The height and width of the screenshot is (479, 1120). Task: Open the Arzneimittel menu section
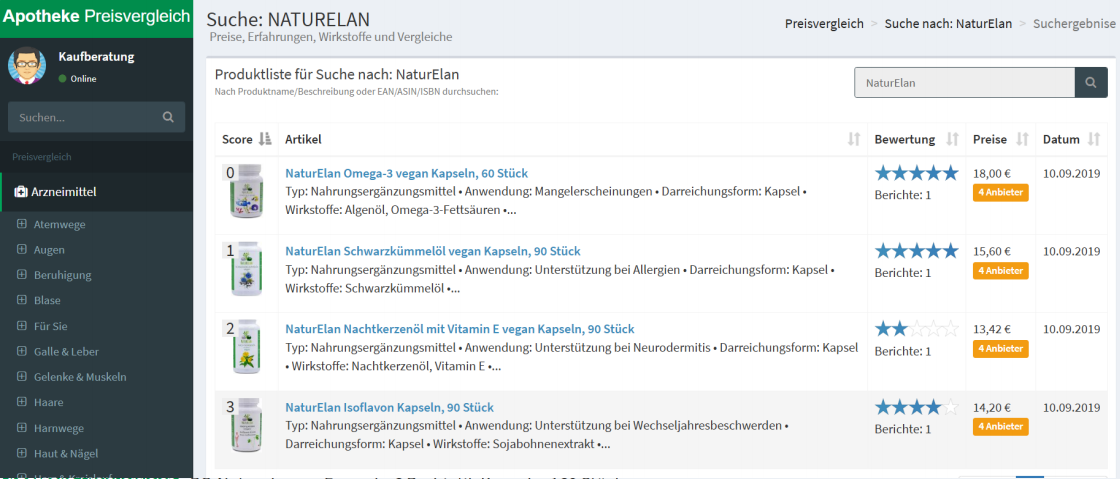tap(96, 191)
